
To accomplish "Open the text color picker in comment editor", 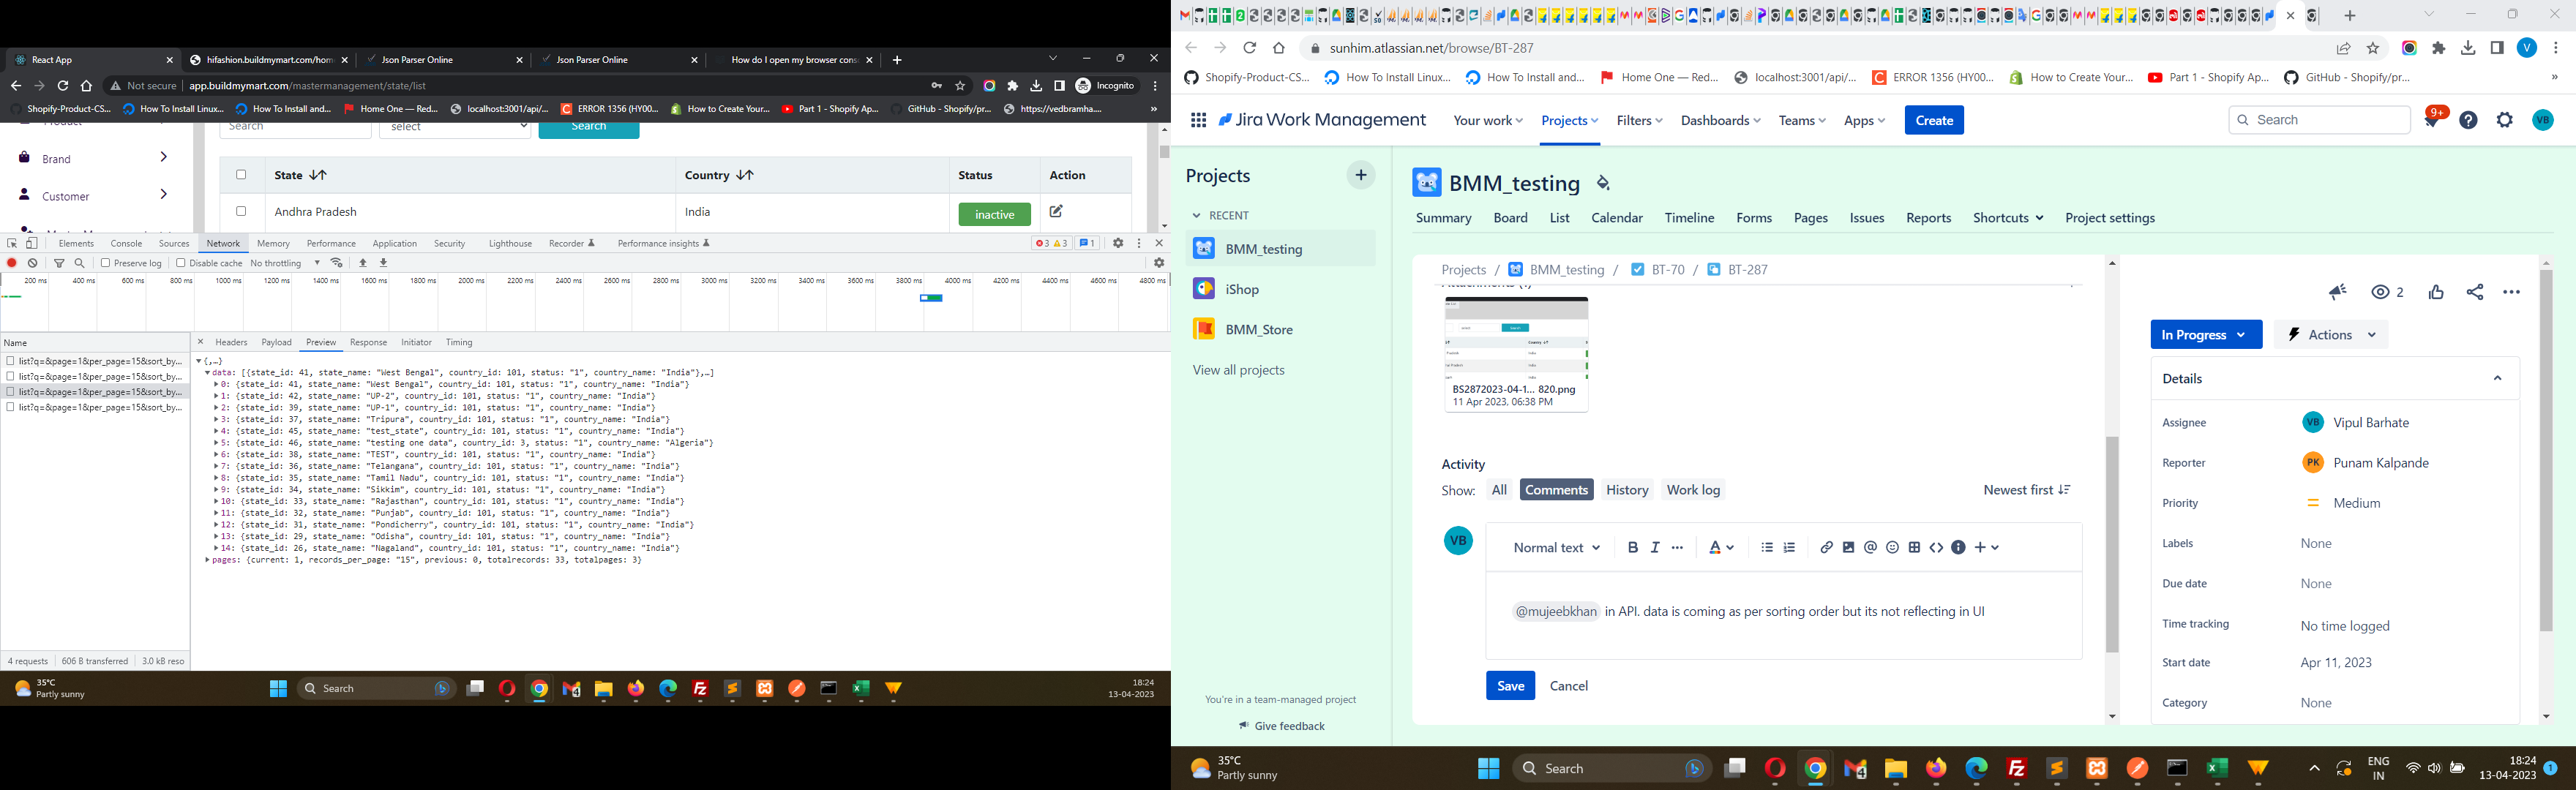I will pyautogui.click(x=1721, y=547).
